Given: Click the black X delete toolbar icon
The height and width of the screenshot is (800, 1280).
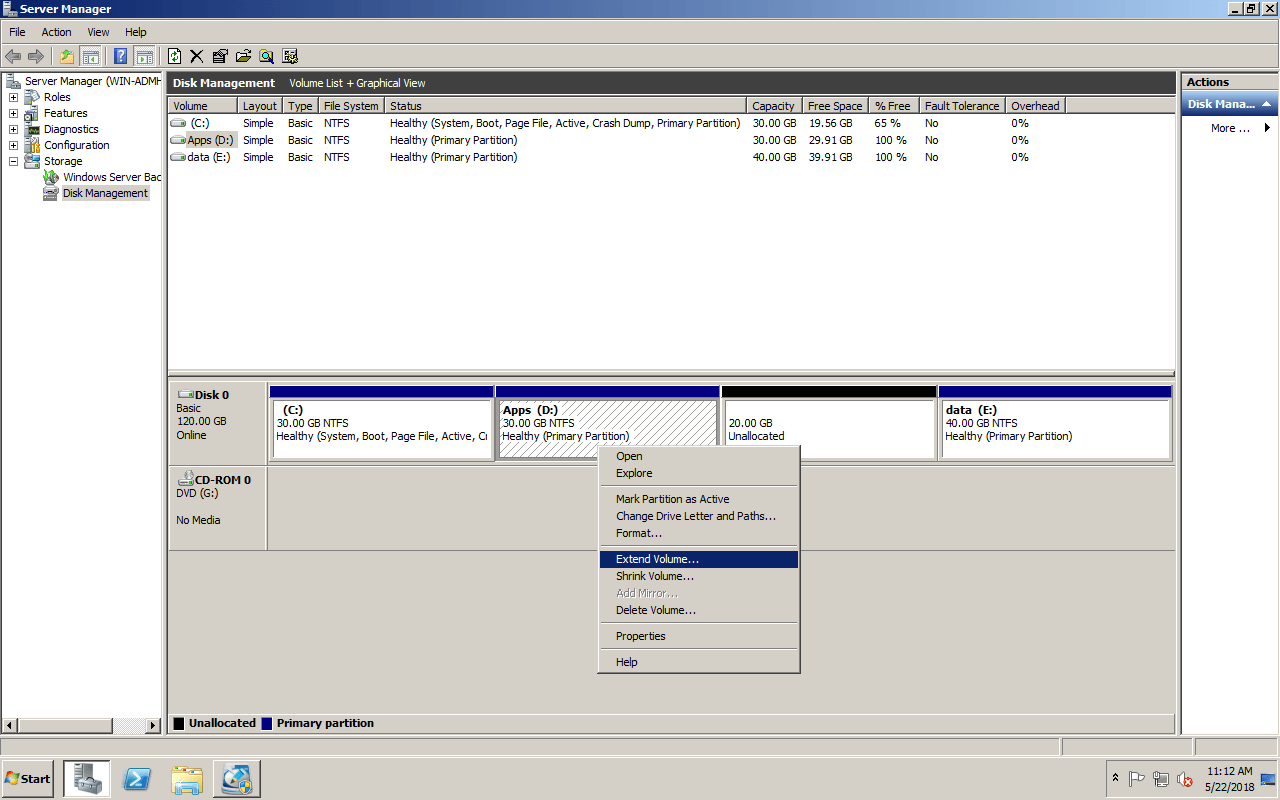Looking at the screenshot, I should pos(197,56).
